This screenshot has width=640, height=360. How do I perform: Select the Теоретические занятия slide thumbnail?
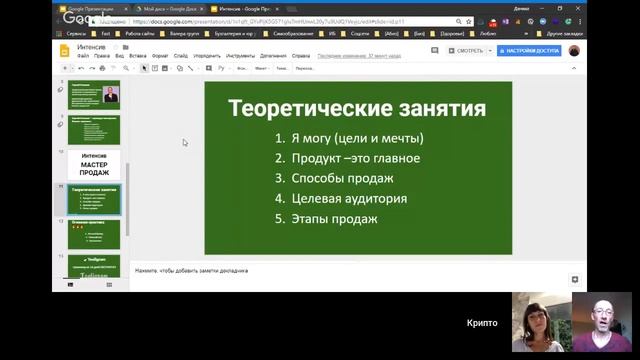[94, 200]
